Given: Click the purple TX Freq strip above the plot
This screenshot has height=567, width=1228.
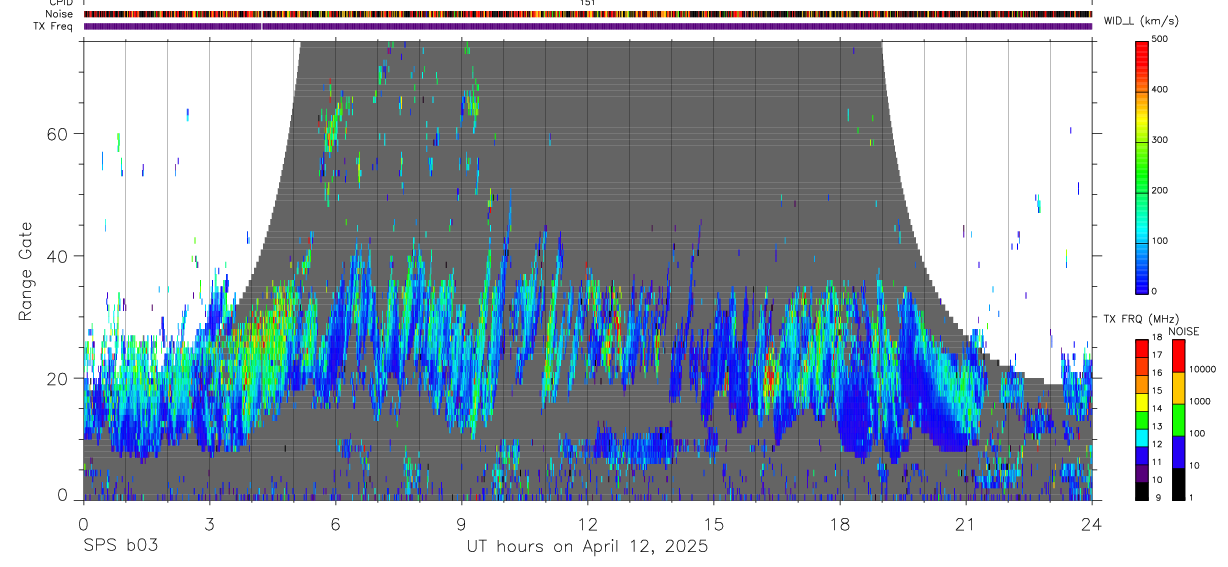Looking at the screenshot, I should [587, 27].
